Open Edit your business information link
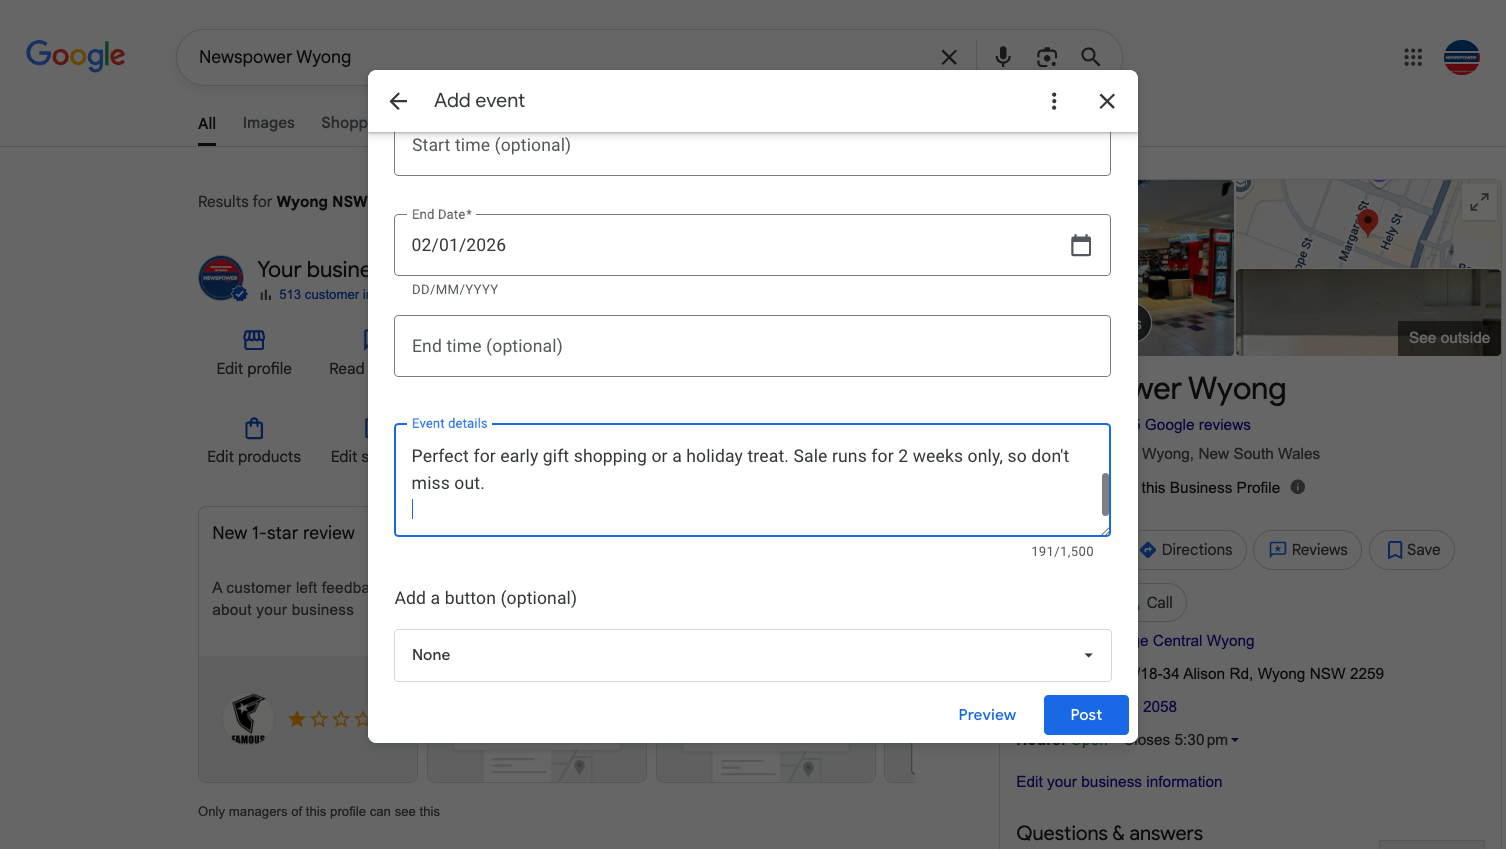Image resolution: width=1506 pixels, height=849 pixels. point(1119,782)
